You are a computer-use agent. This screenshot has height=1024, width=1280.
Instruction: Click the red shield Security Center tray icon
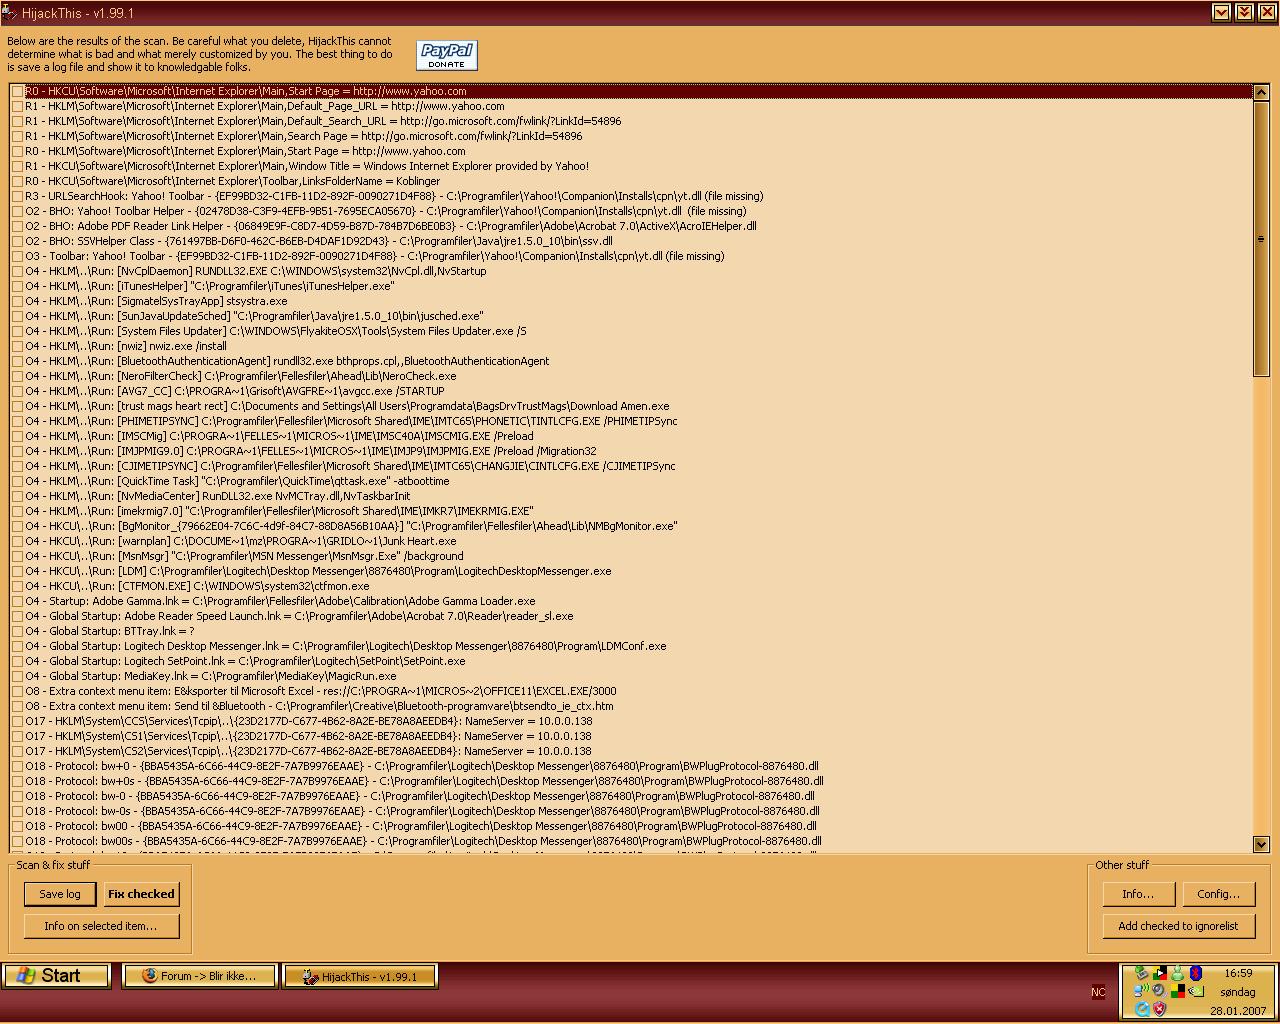click(1160, 1009)
